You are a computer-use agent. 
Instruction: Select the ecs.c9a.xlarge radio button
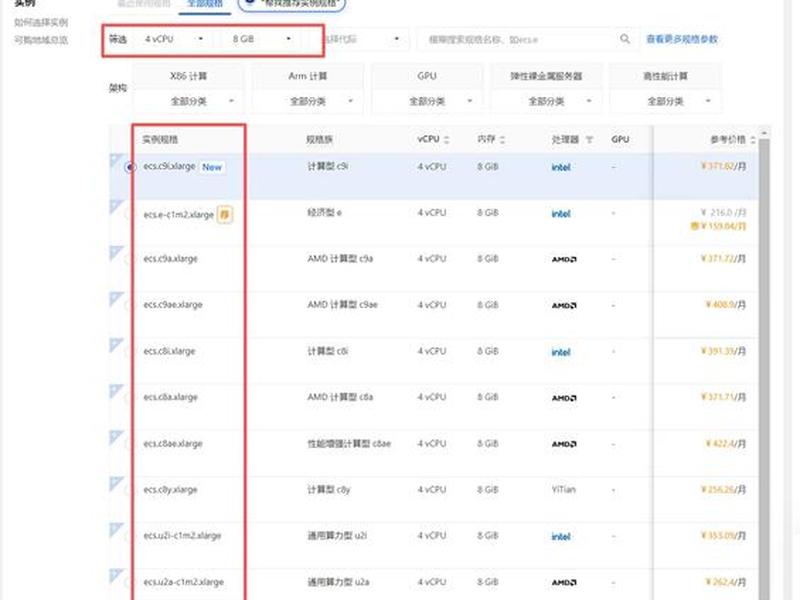[129, 259]
